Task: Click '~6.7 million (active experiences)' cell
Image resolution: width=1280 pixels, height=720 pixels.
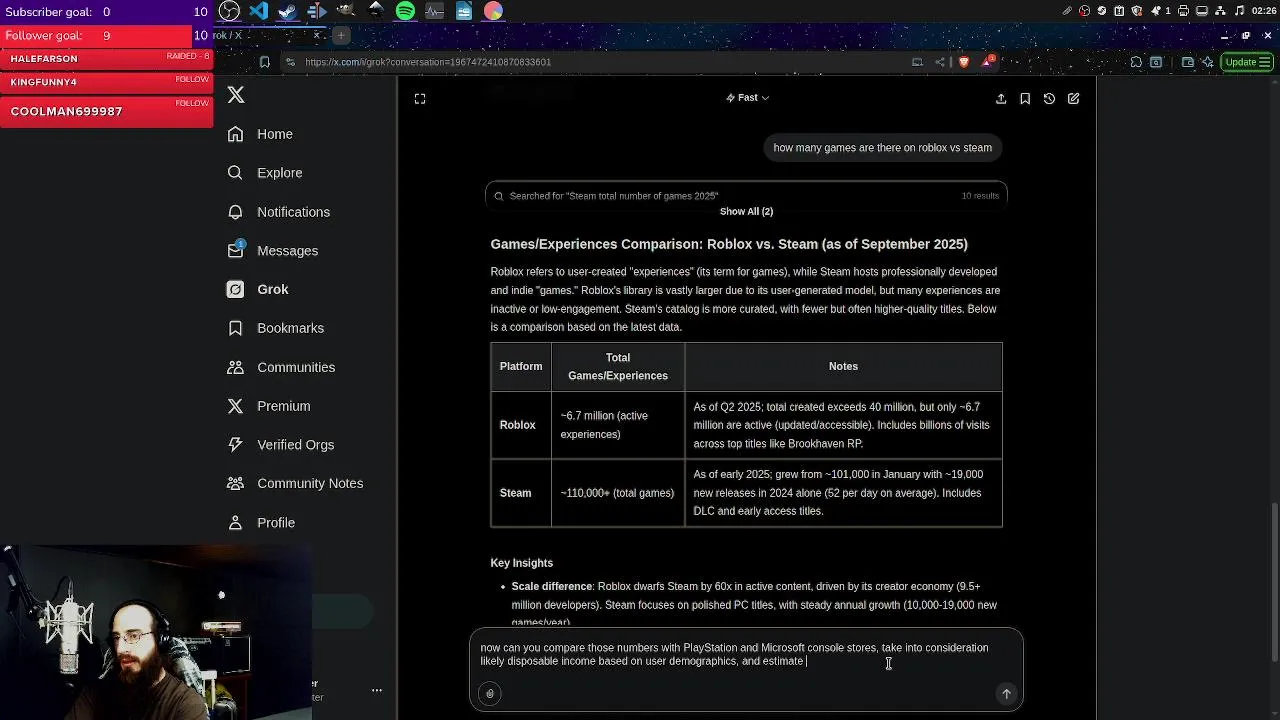Action: pos(618,425)
